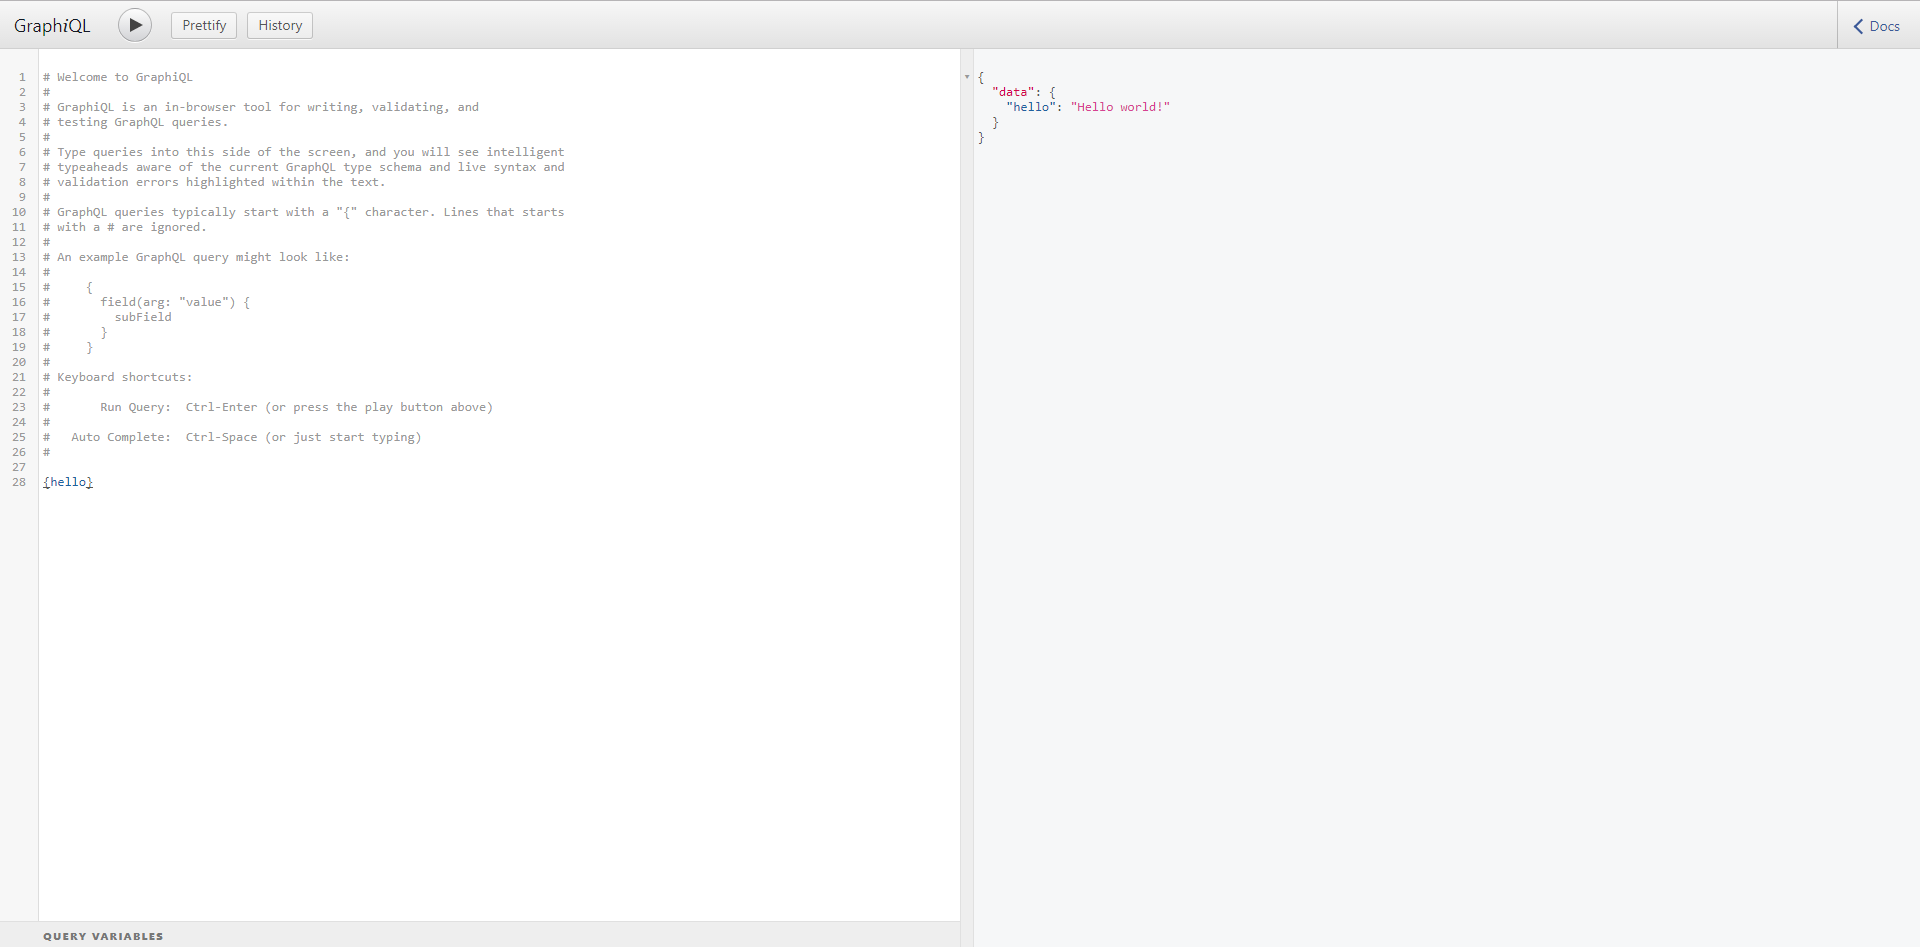Viewport: 1920px width, 947px height.
Task: Click the '# testing GraphQL queries.' comment line
Action: 136,122
